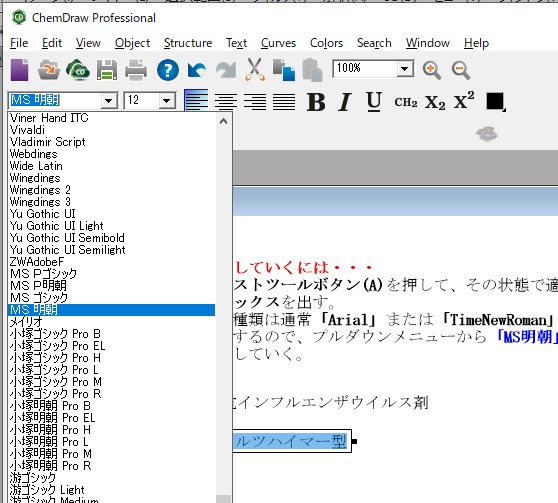Screen dimensions: 558x503
Task: Print the document via the printer icon
Action: point(136,70)
